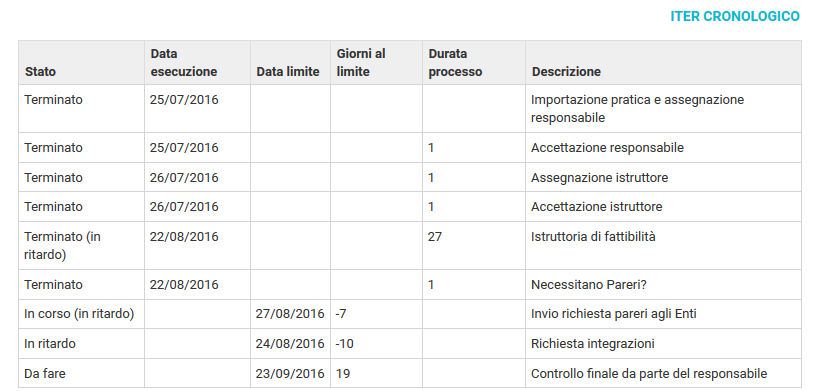Select the Assegnazione istruttore row
This screenshot has width=819, height=391.
coord(410,177)
